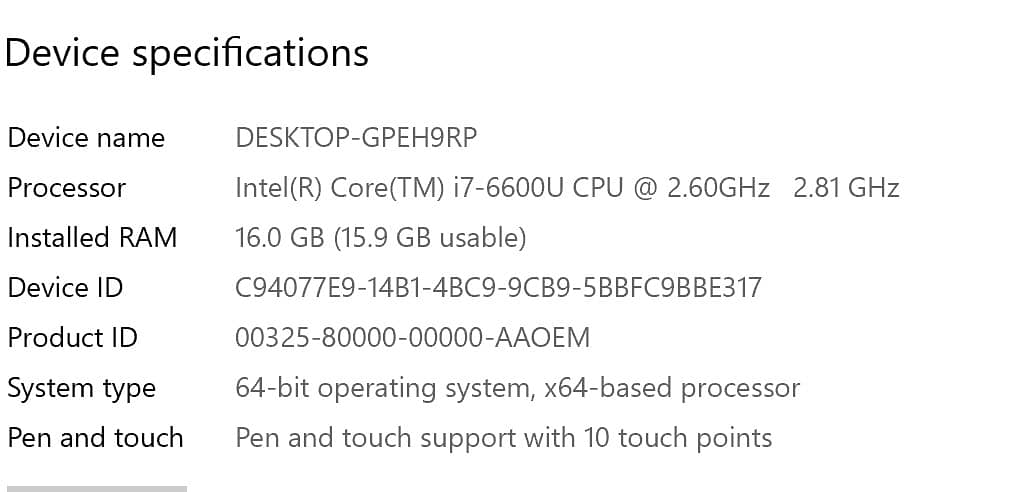
Task: Select the Product ID value ending AAOEM
Action: 412,338
